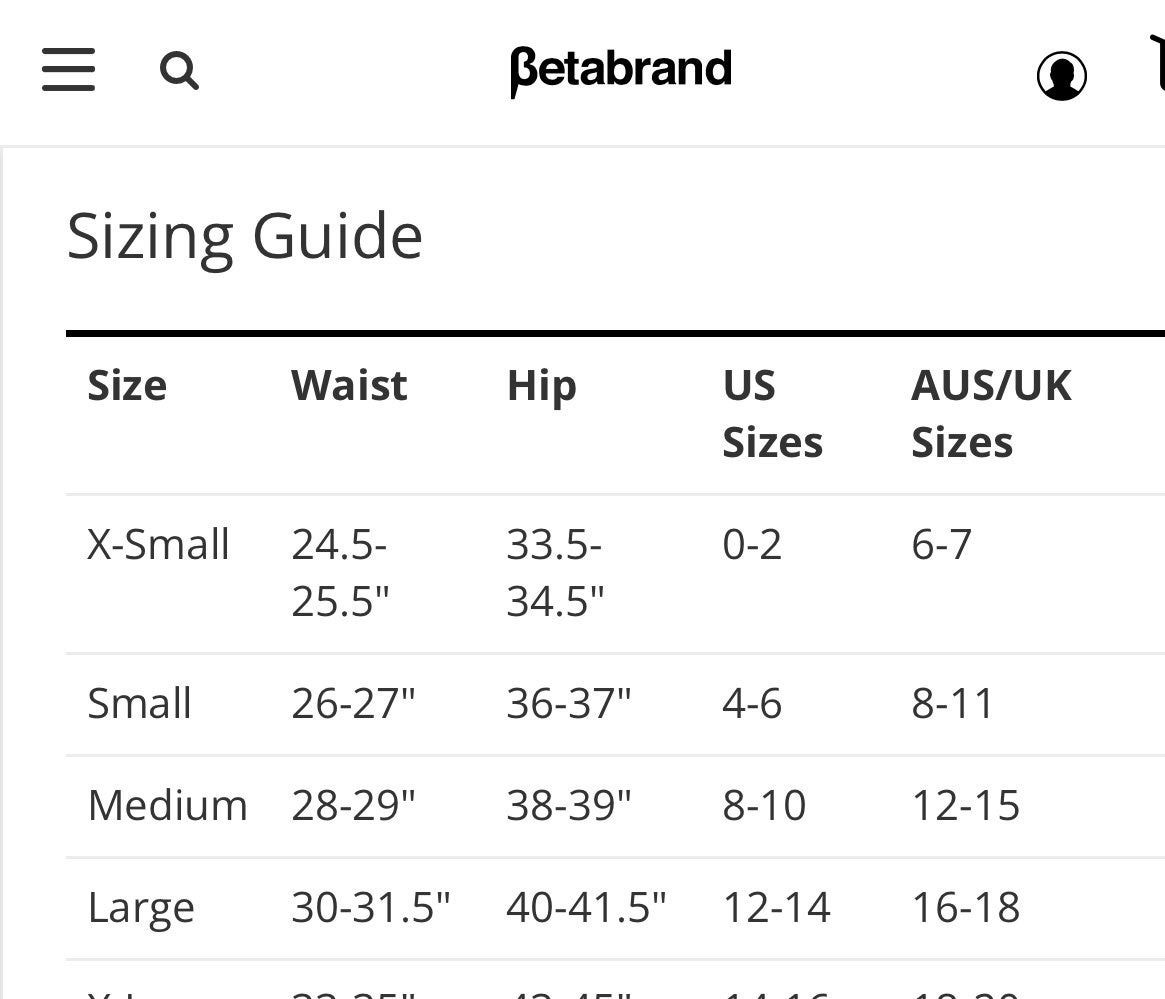
Task: Select the Large size row label
Action: (x=141, y=908)
